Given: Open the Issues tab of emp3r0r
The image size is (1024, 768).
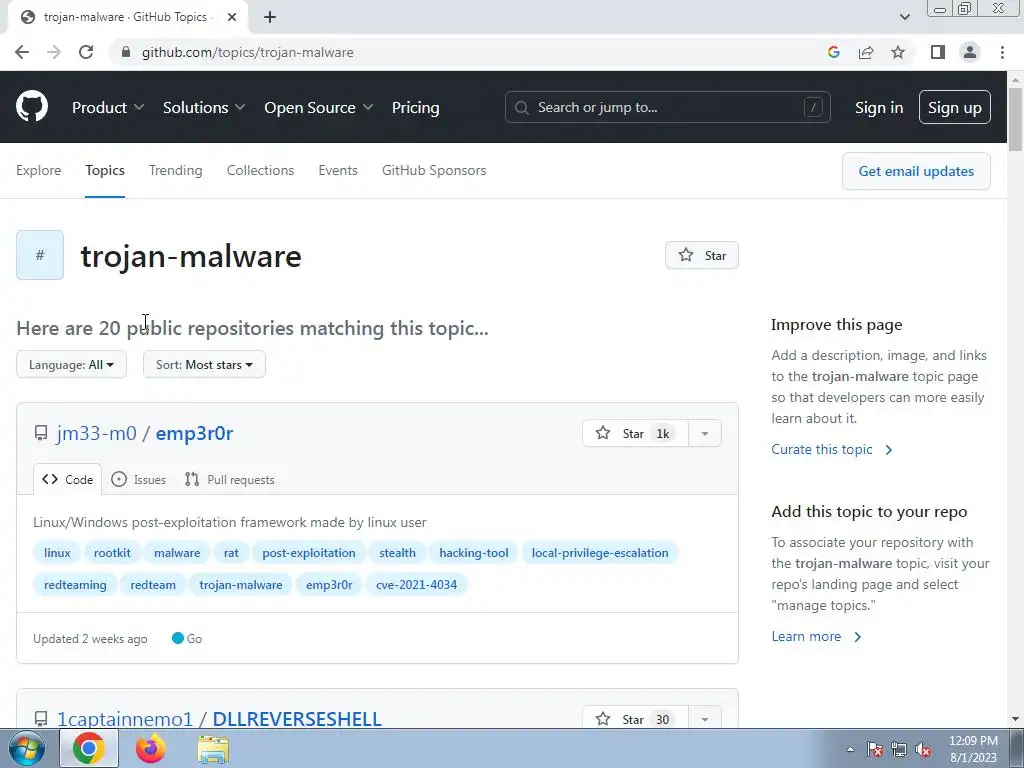Looking at the screenshot, I should pos(138,479).
